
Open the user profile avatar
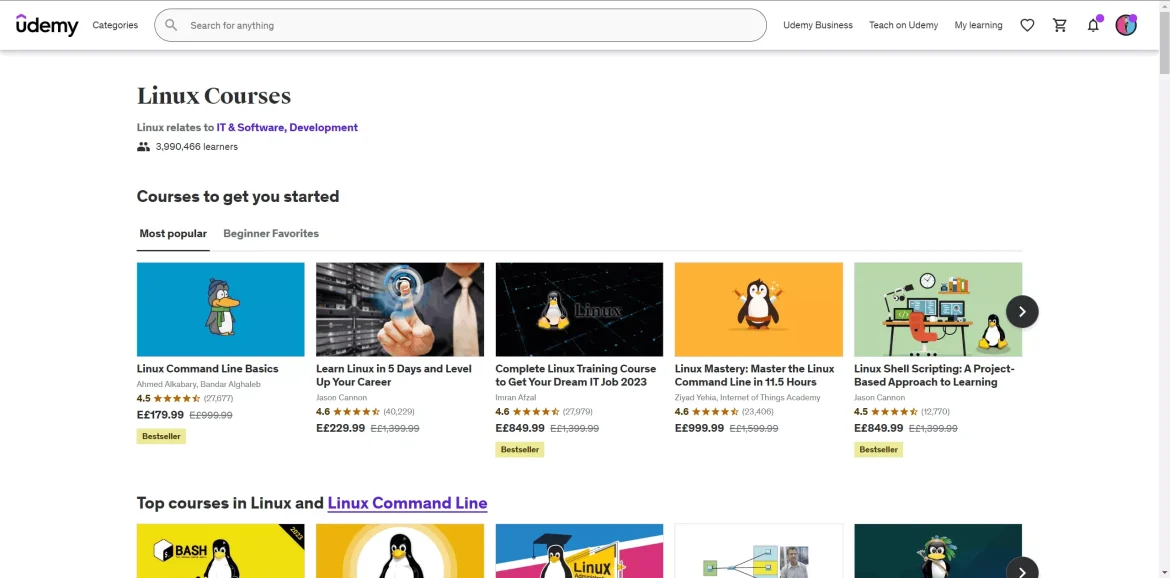pos(1126,25)
